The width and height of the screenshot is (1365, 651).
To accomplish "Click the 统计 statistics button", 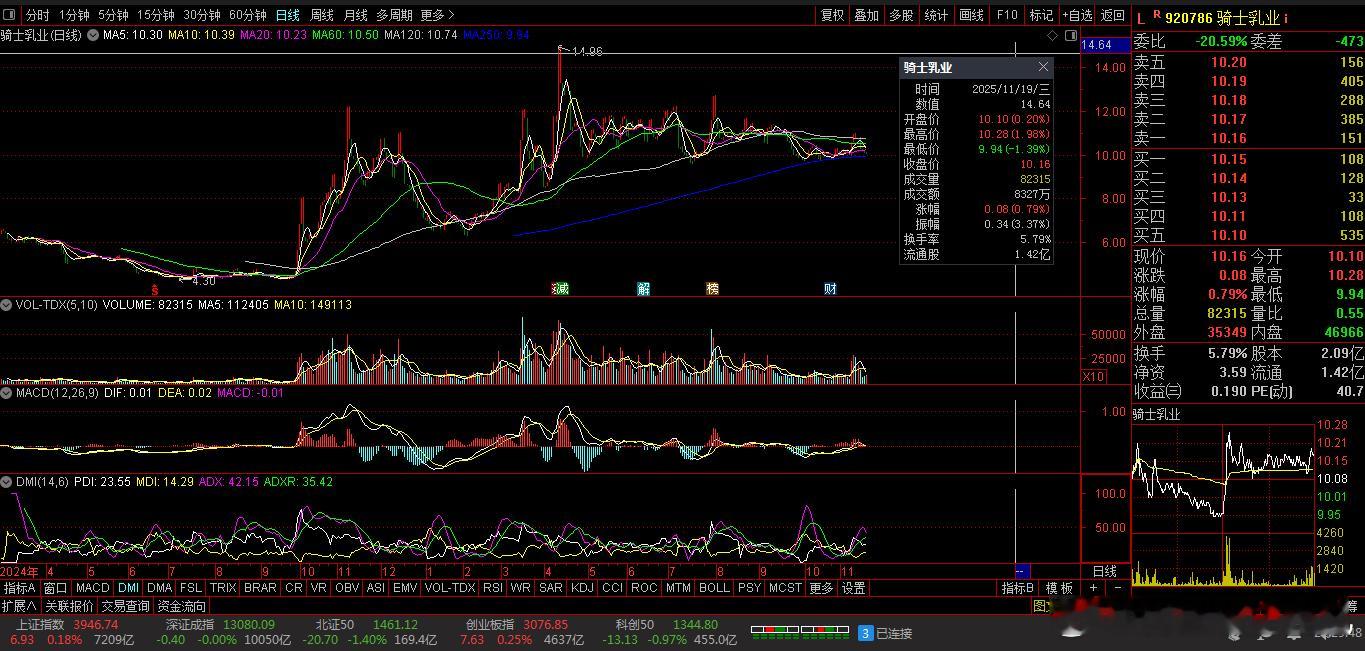I will pyautogui.click(x=936, y=15).
